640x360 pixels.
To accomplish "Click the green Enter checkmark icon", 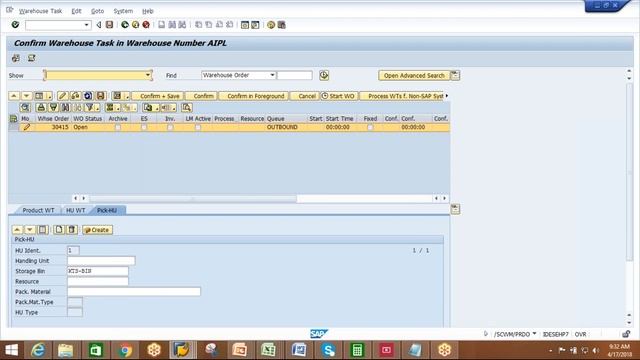I will point(15,25).
